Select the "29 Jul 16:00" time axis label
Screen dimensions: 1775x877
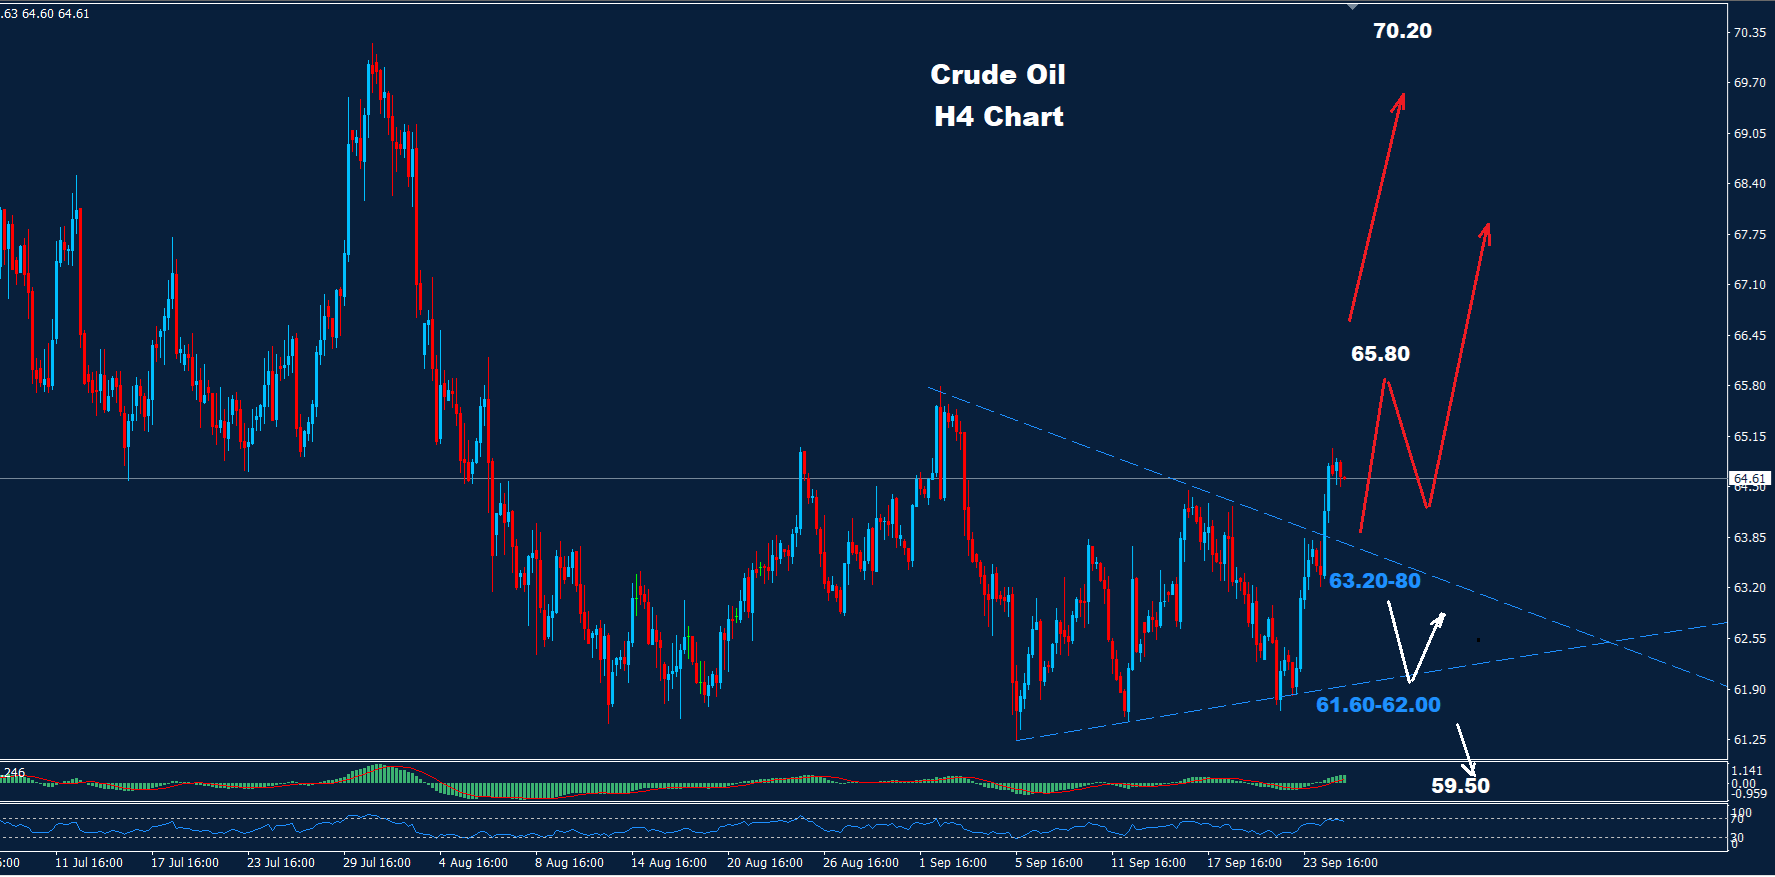(x=376, y=863)
